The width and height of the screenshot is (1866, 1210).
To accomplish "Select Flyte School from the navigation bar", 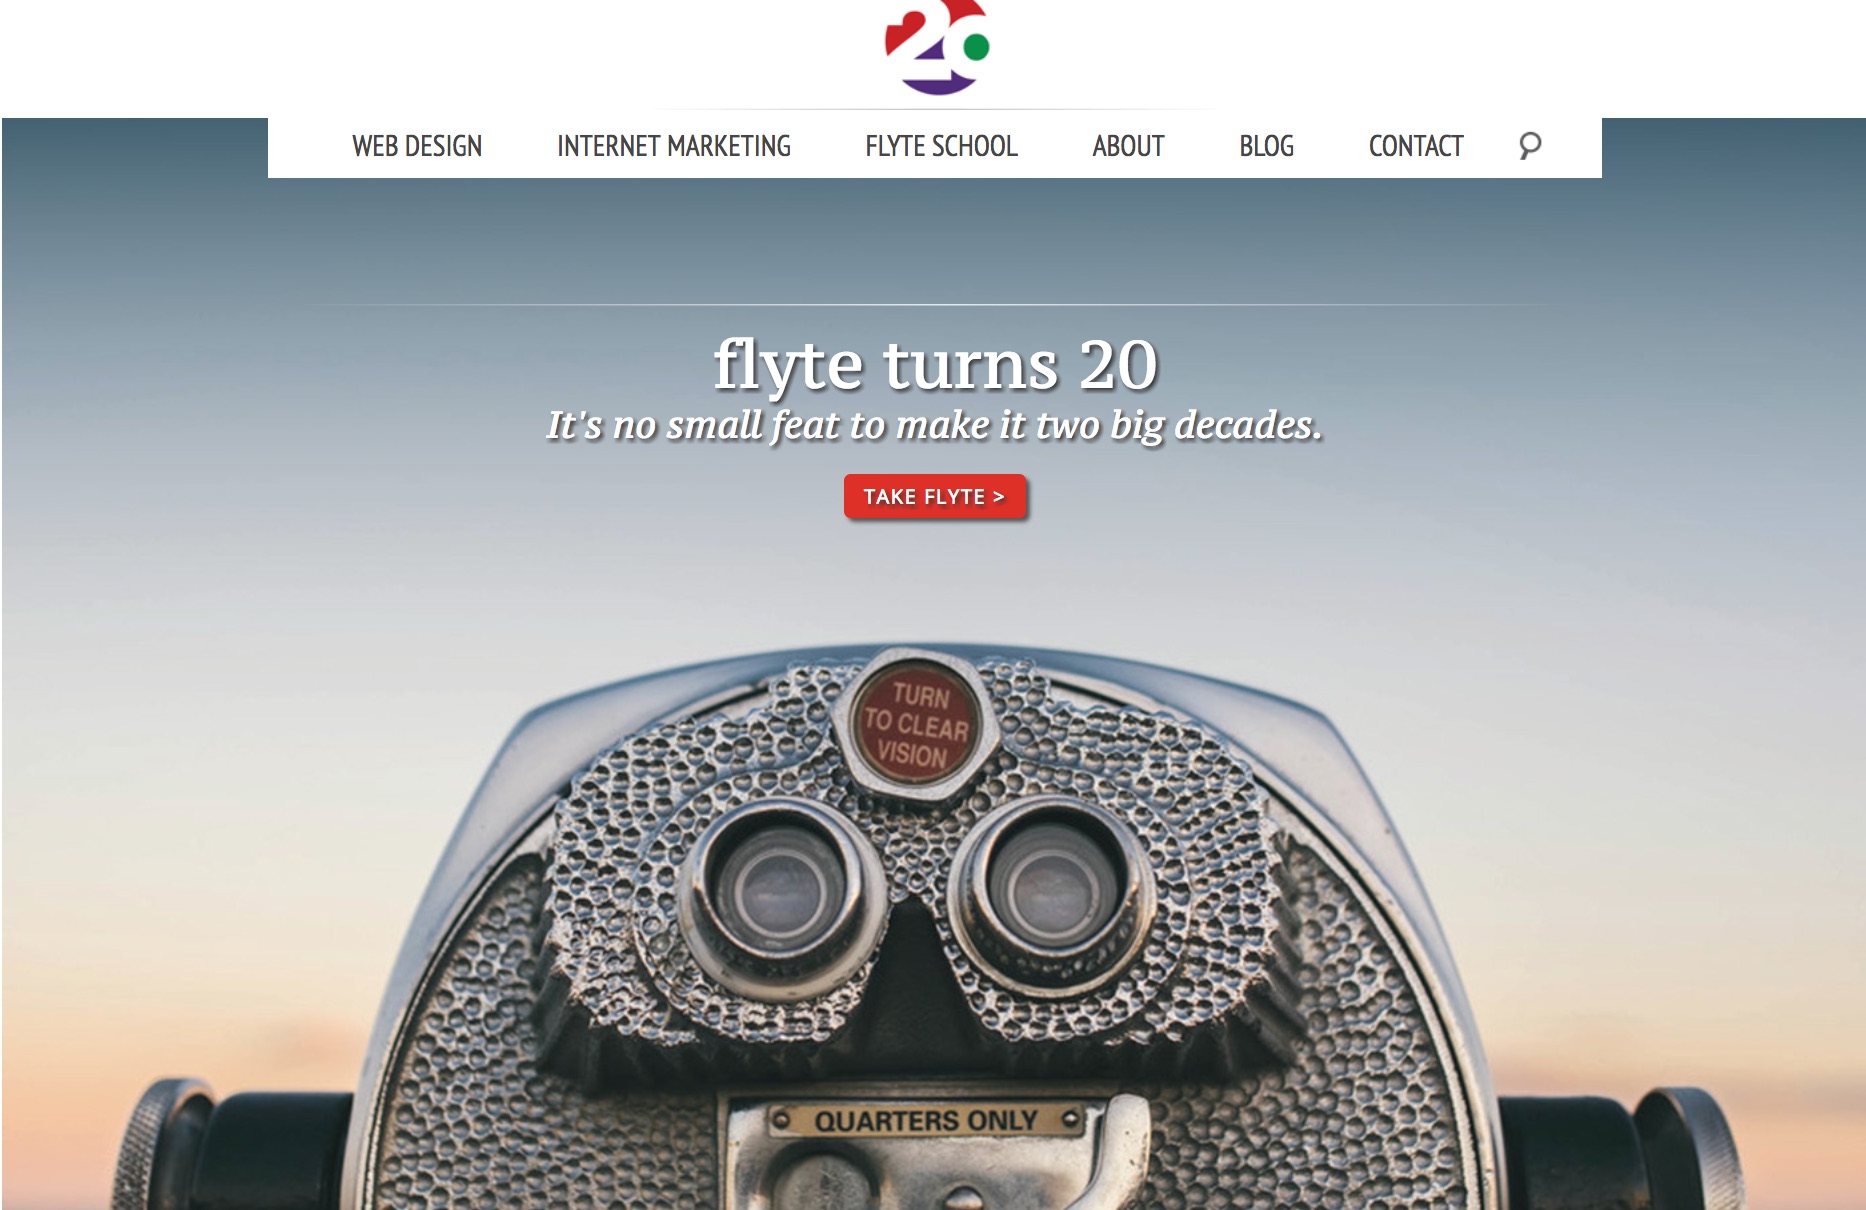I will [941, 146].
